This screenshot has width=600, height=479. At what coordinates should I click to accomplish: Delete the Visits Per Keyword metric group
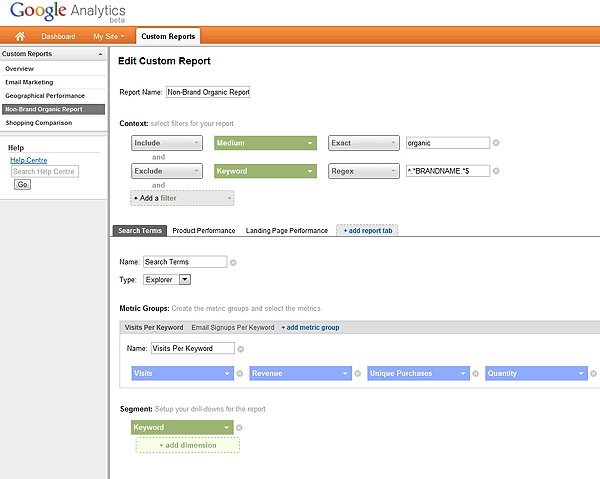[241, 349]
